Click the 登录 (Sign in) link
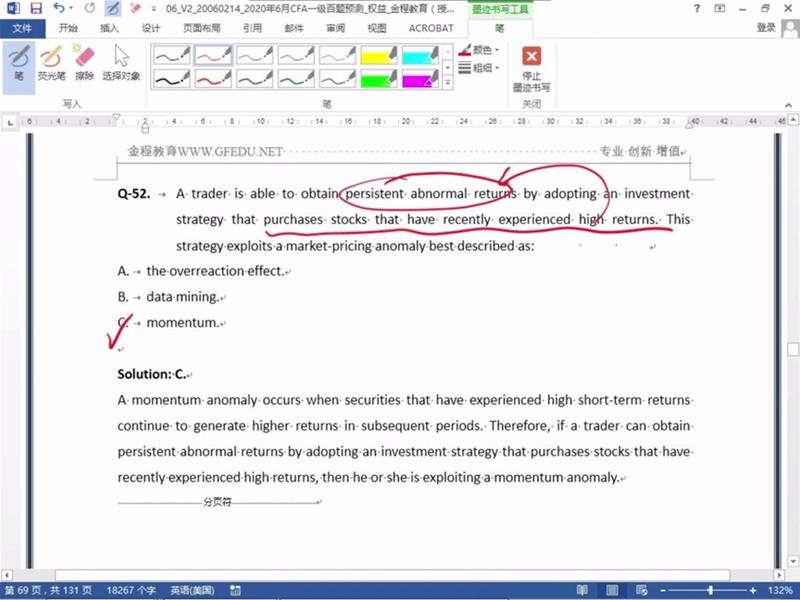Image resolution: width=800 pixels, height=600 pixels. tap(766, 28)
